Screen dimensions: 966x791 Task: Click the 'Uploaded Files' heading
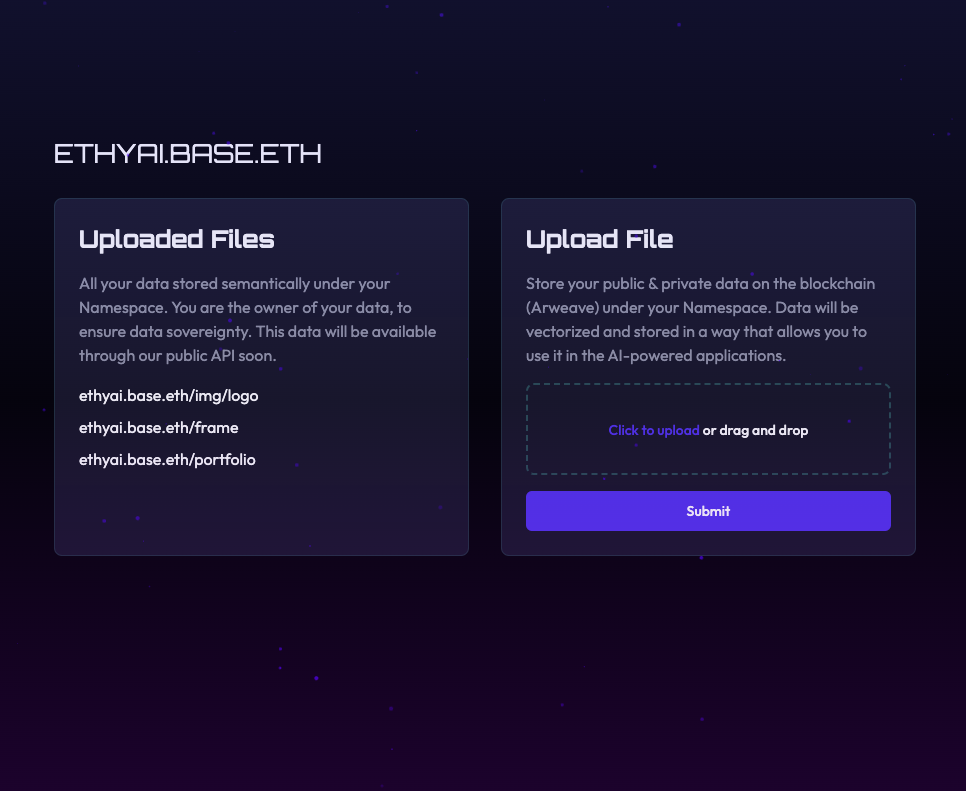point(176,240)
